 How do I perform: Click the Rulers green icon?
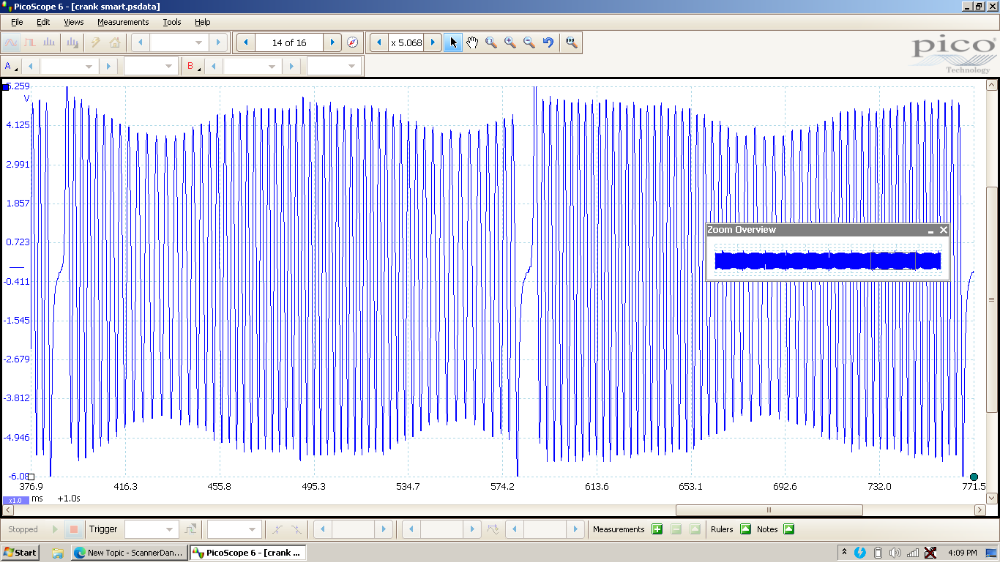745,529
